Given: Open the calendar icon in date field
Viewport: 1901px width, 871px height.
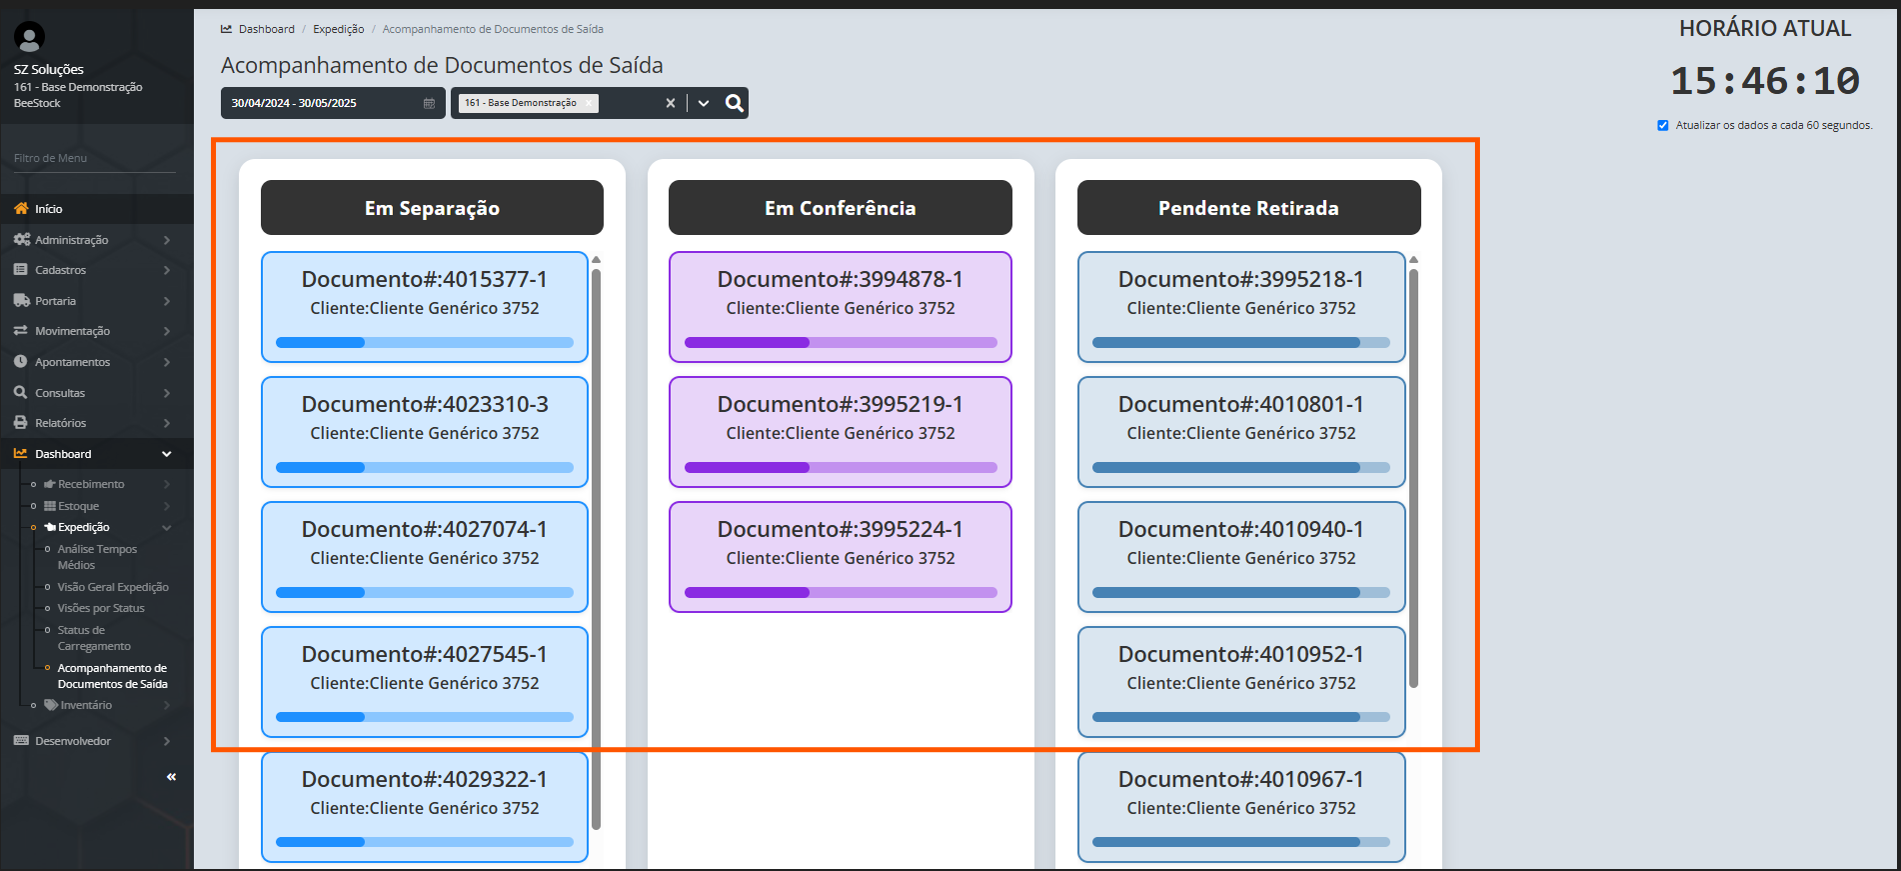Looking at the screenshot, I should coord(429,103).
